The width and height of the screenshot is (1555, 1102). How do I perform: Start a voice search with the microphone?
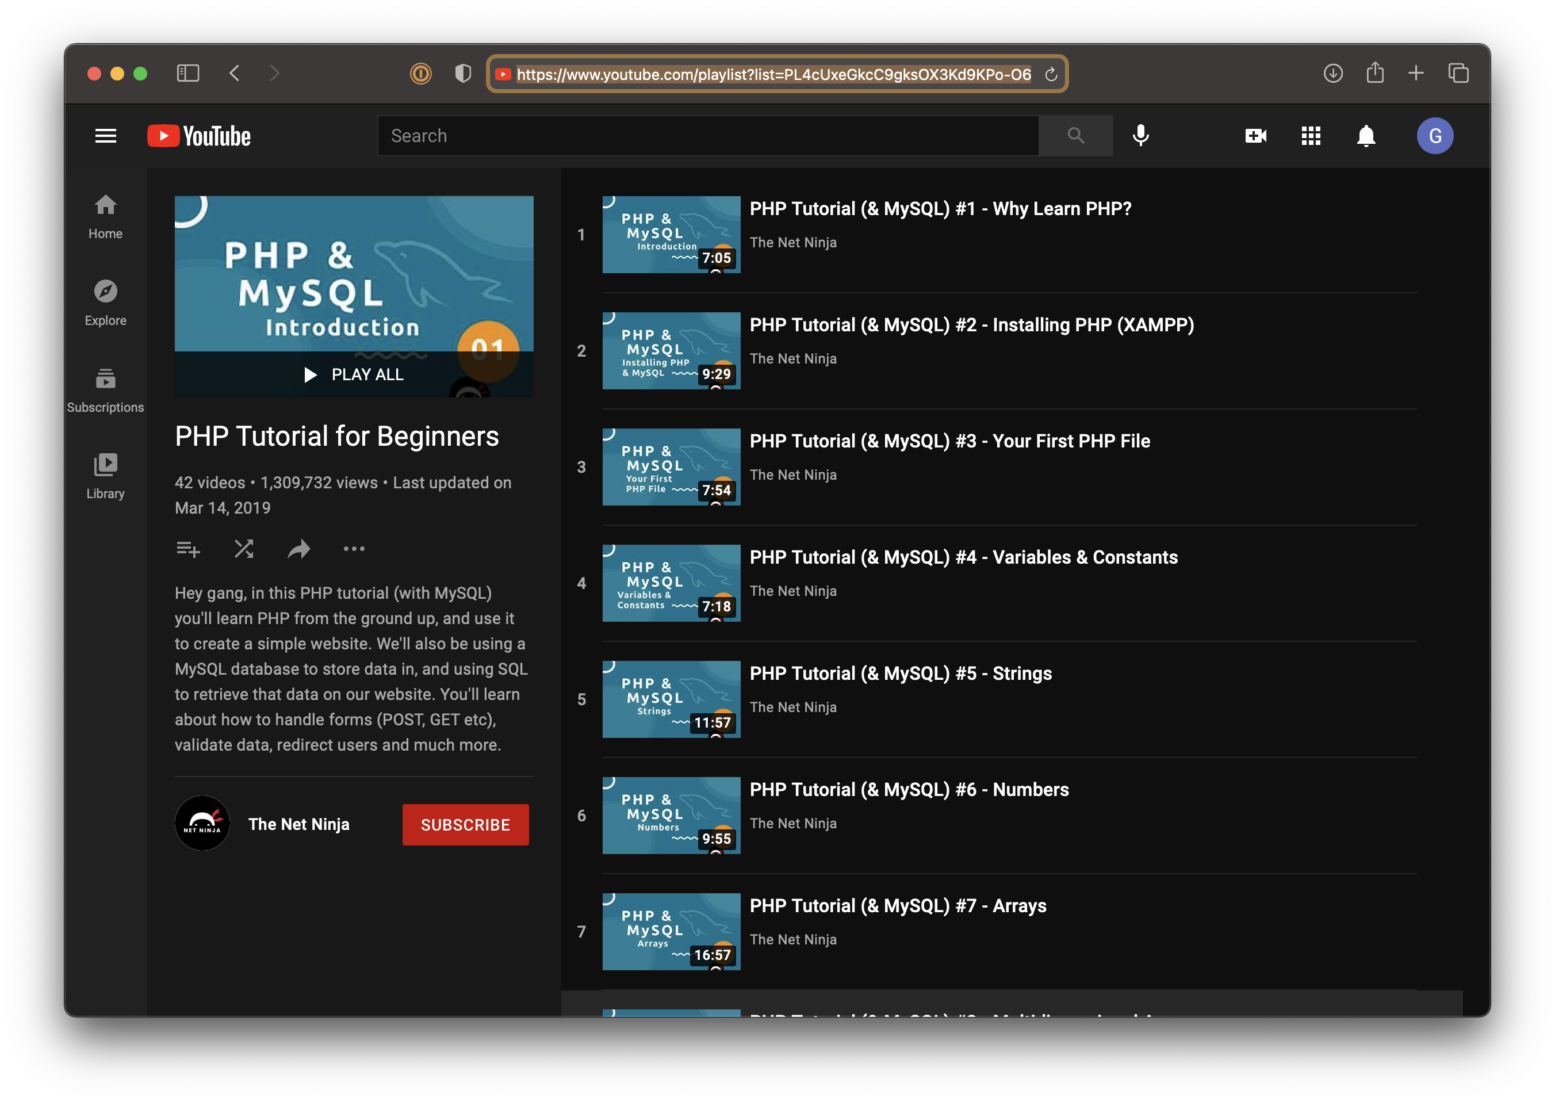[1140, 135]
